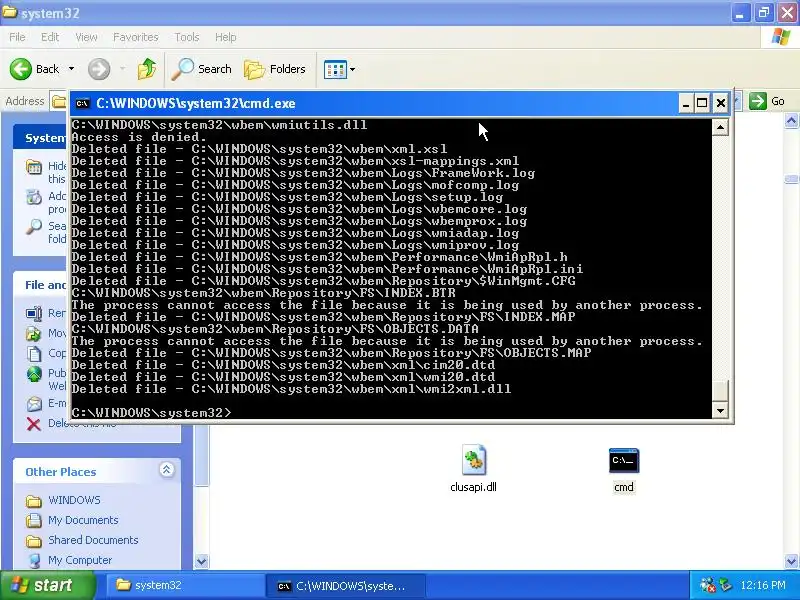Toggle the Folders pane button
Image resolution: width=800 pixels, height=600 pixels.
click(x=275, y=69)
